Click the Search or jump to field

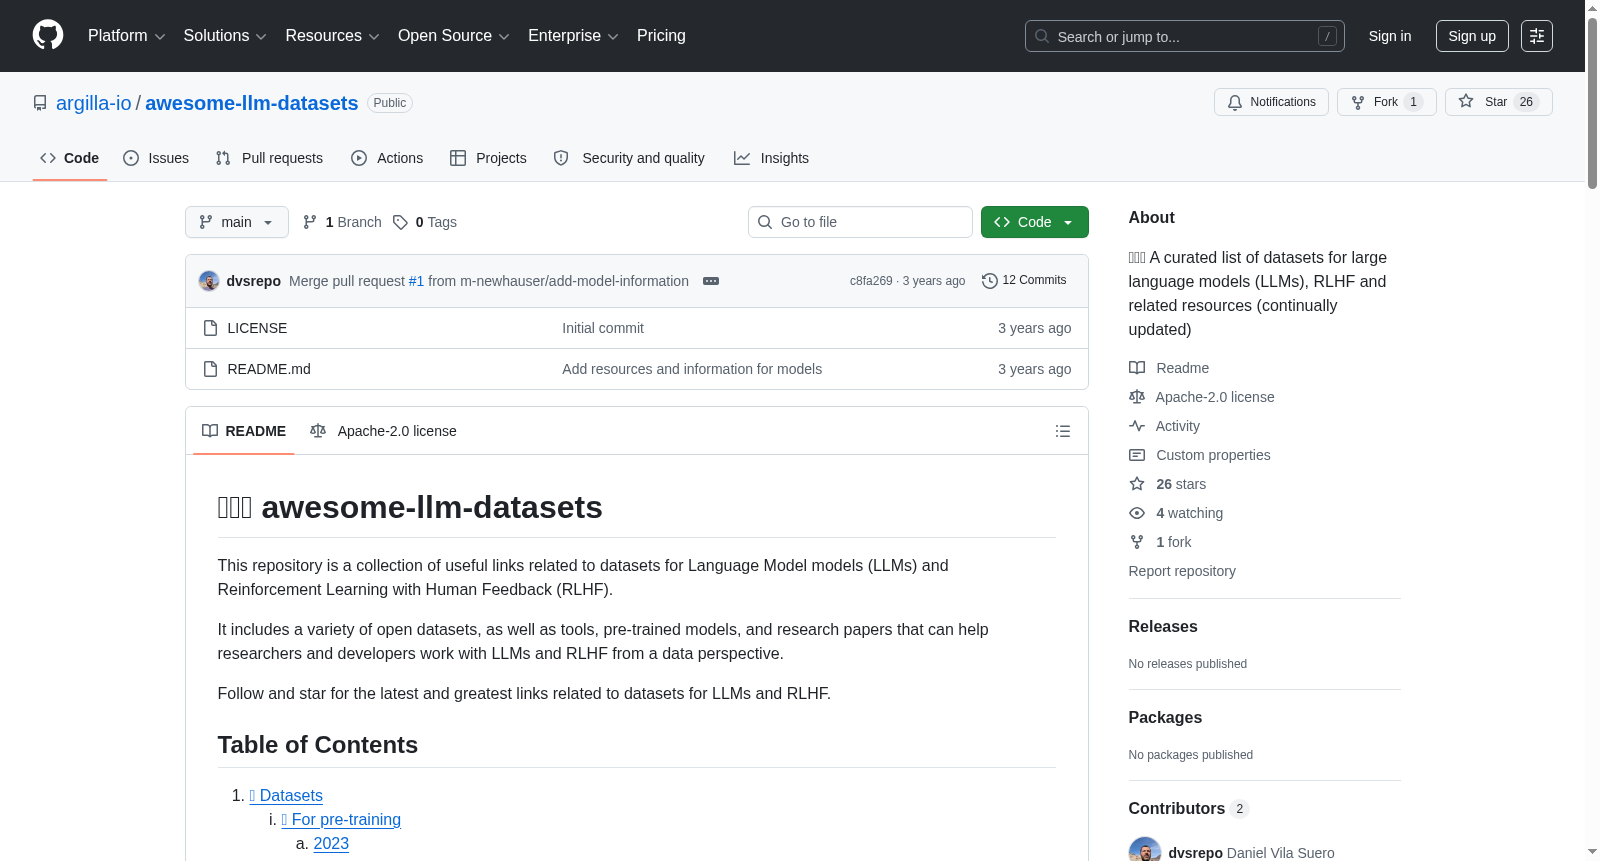[1185, 36]
